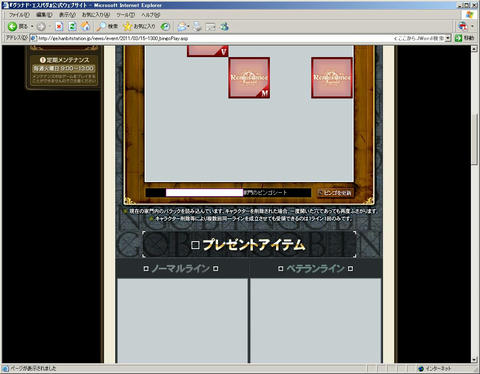Open the History icon
The height and width of the screenshot is (374, 480).
[x=165, y=27]
